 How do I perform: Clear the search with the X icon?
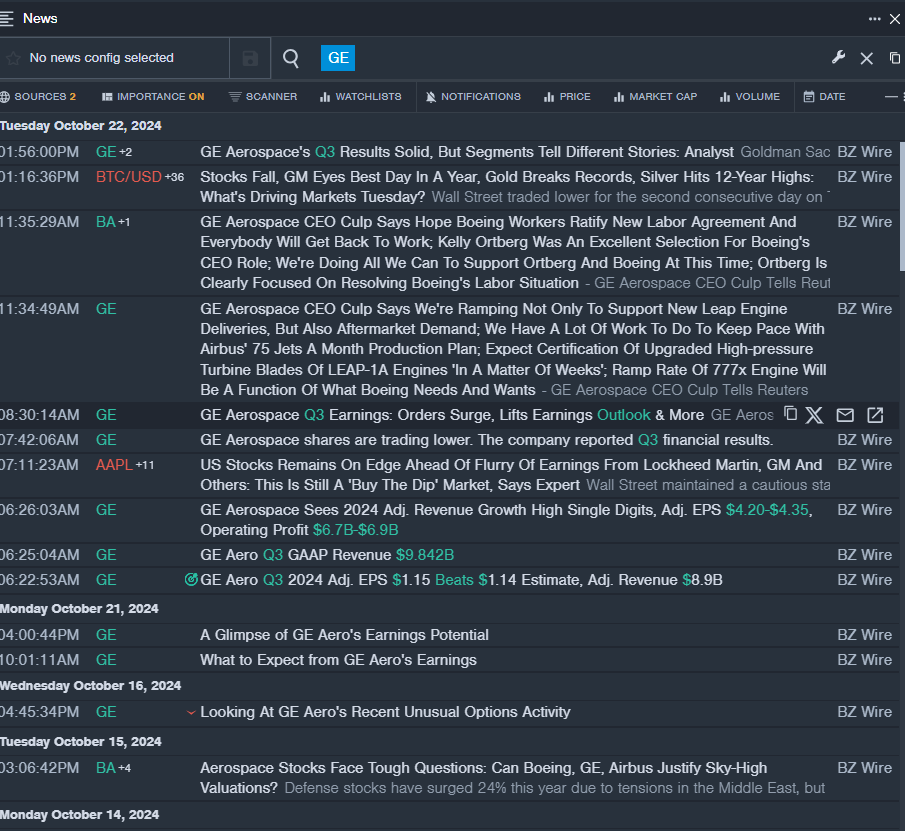coord(867,59)
